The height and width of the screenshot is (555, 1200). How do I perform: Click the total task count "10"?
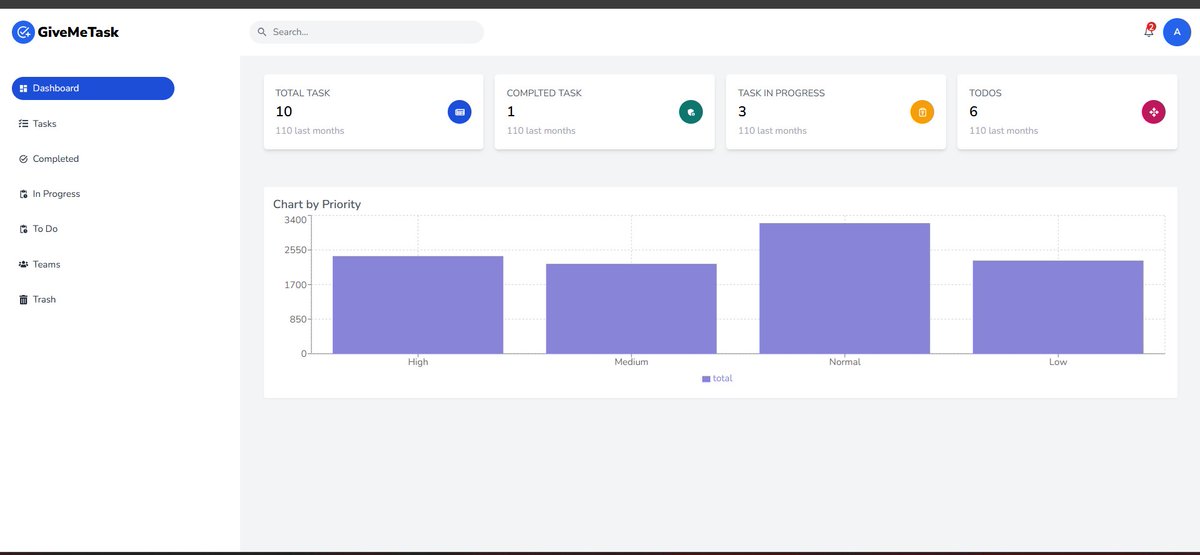284,111
